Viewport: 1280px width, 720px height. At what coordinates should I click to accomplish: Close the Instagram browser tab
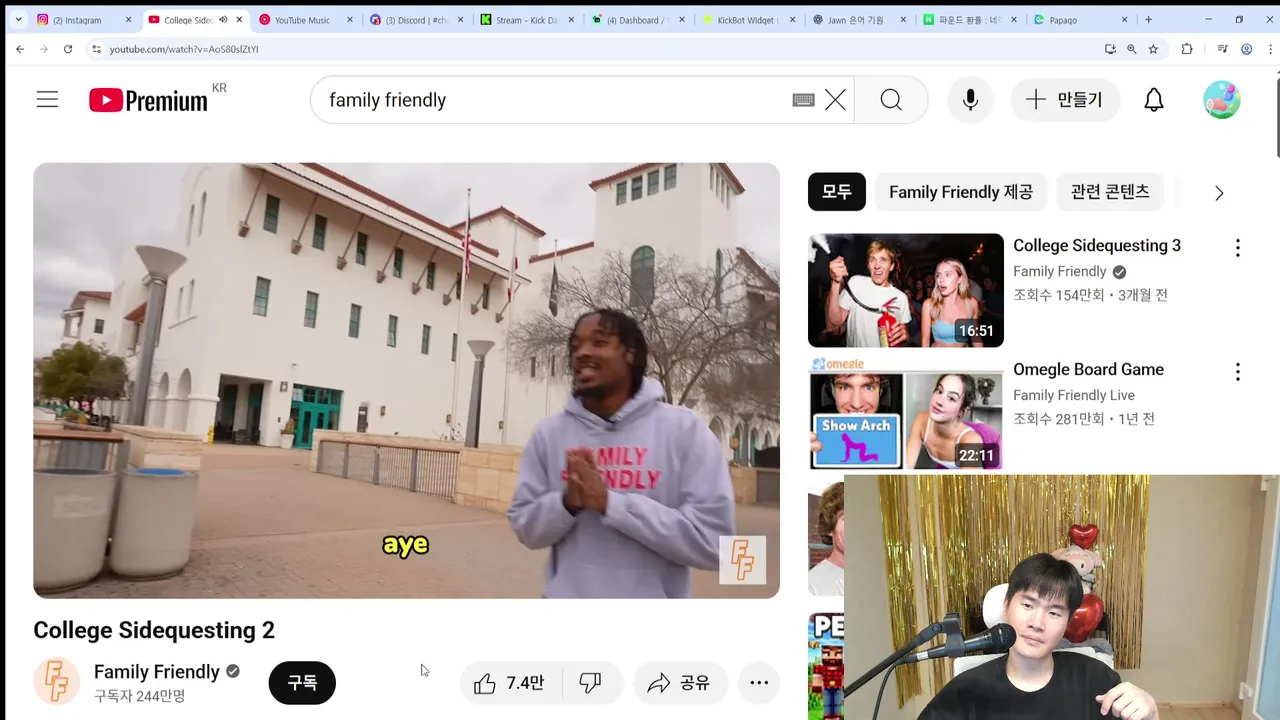[x=128, y=20]
